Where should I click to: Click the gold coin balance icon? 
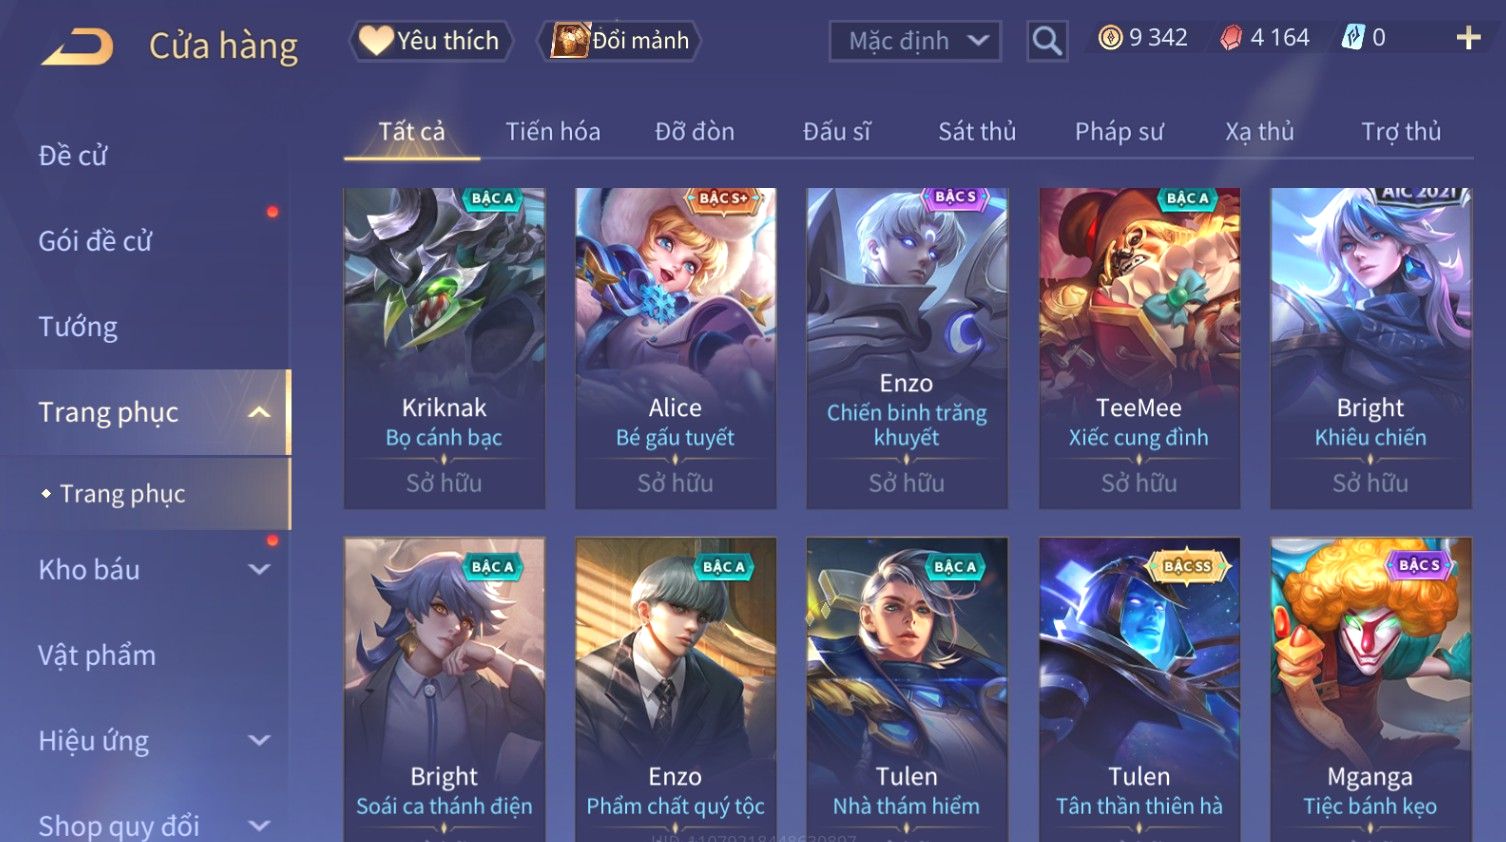[x=1110, y=38]
